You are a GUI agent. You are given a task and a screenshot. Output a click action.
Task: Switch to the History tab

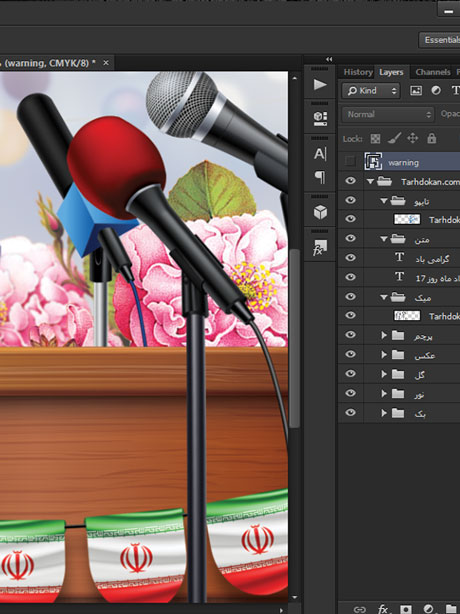(358, 72)
